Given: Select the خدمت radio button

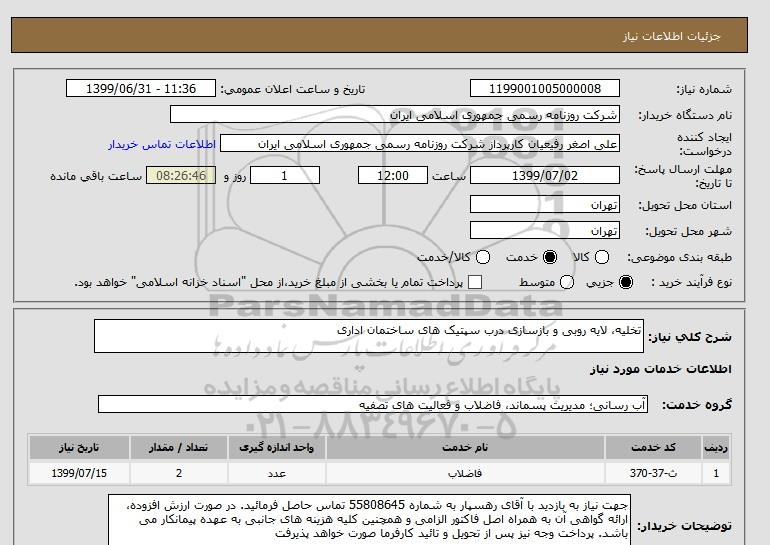Looking at the screenshot, I should [x=550, y=257].
